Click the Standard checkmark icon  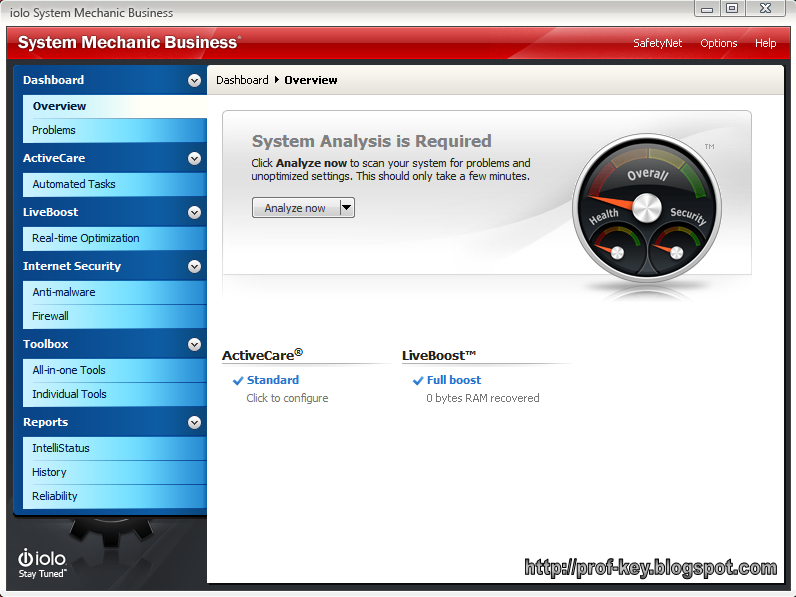point(238,381)
